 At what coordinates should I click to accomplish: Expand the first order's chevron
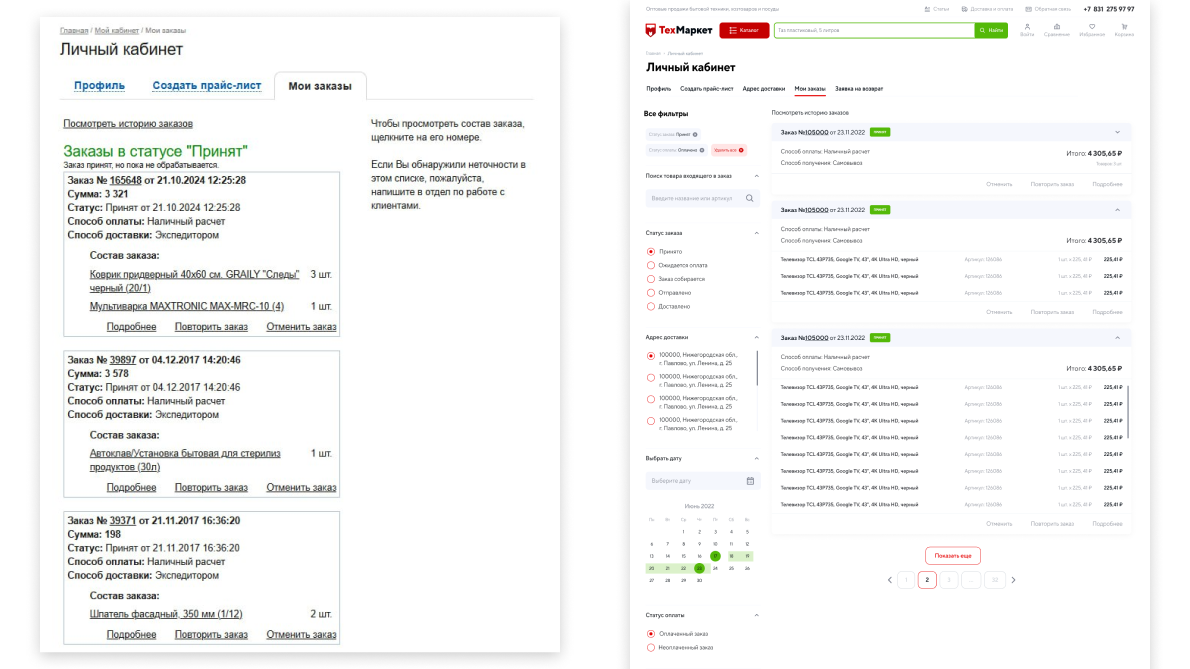pos(1117,132)
